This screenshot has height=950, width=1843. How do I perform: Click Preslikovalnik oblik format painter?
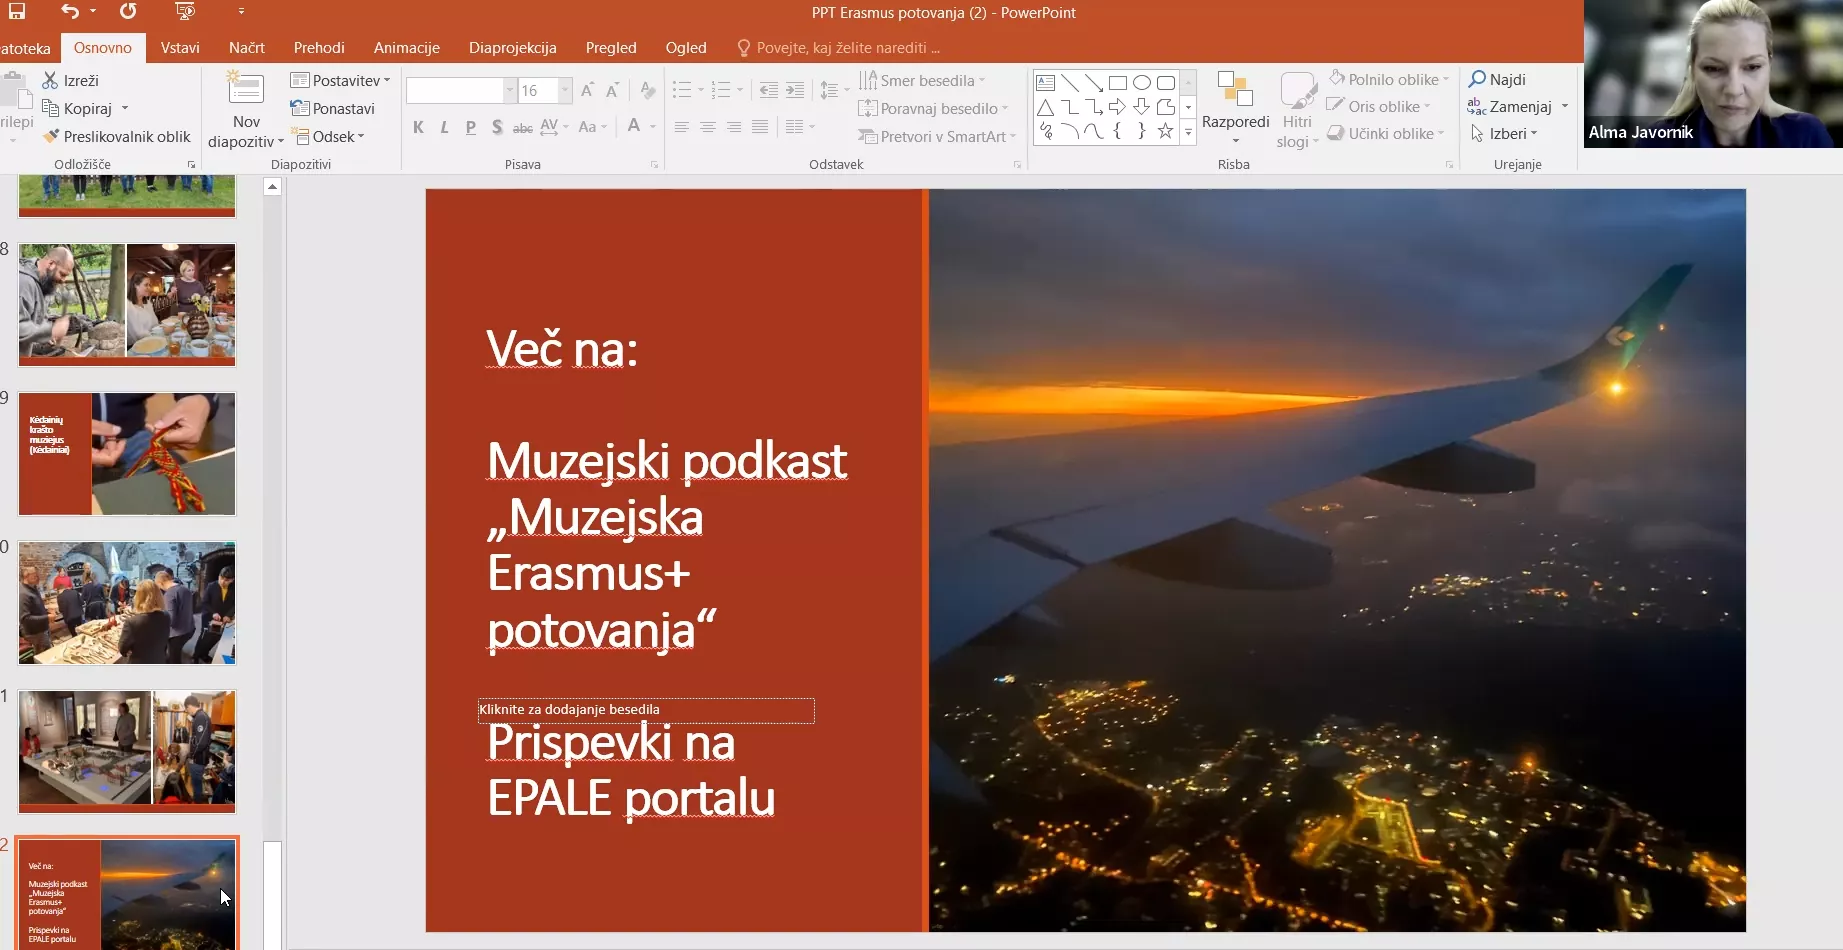(116, 136)
